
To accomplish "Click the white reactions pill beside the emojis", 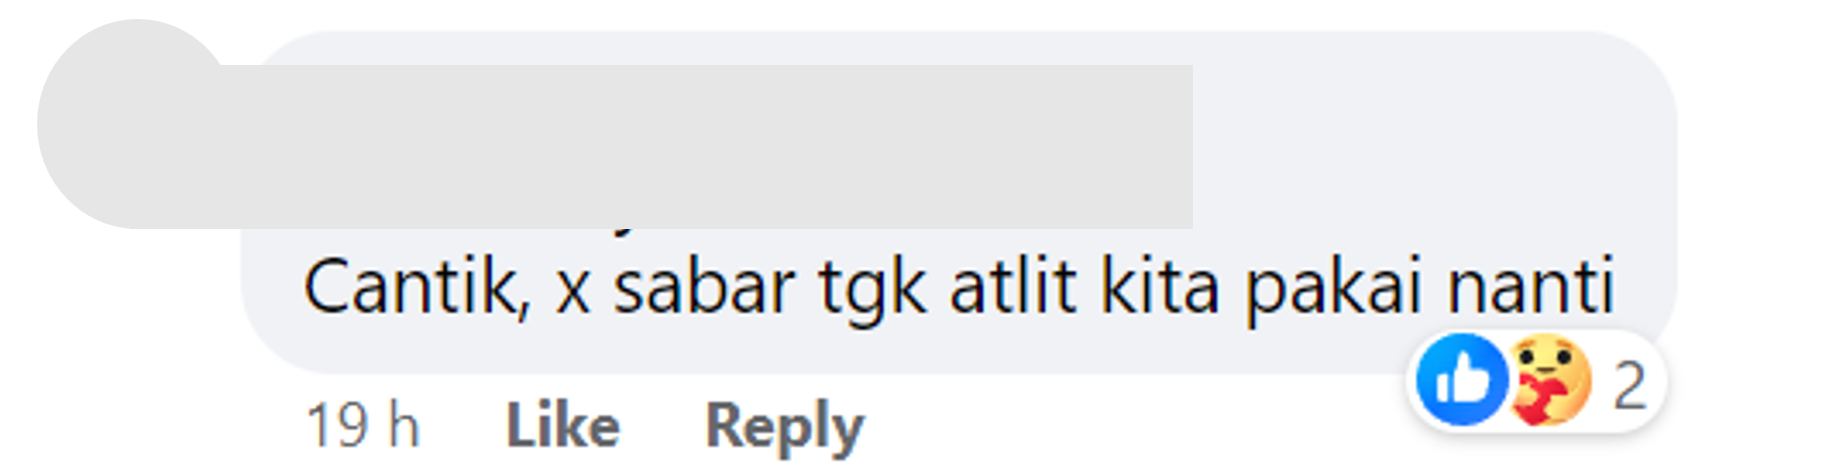I will pos(1538,382).
